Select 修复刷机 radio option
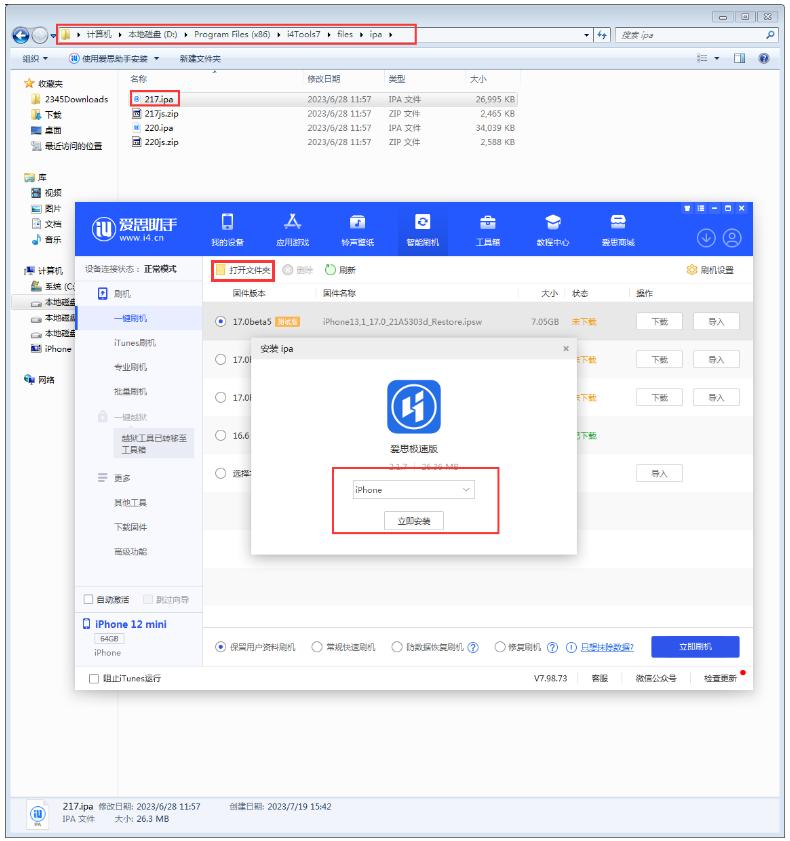This screenshot has height=841, width=790. [499, 647]
